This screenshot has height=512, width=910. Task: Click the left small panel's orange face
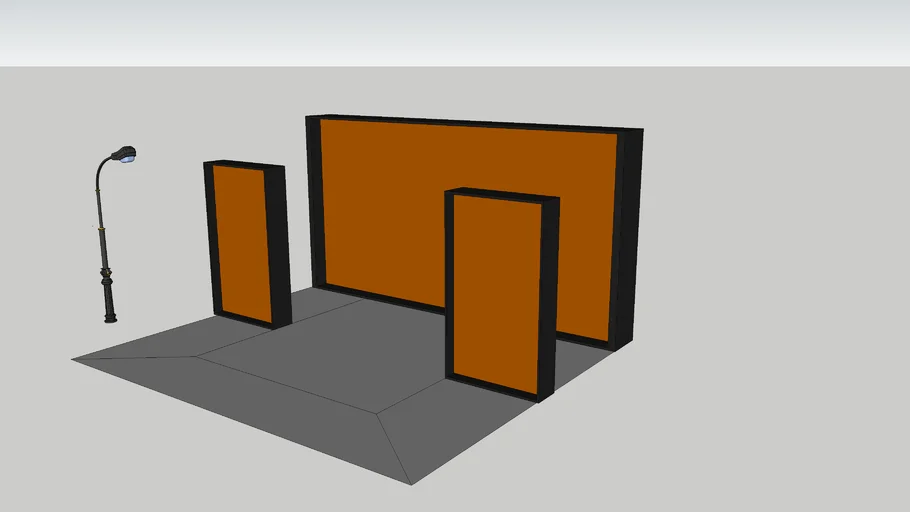[x=241, y=243]
